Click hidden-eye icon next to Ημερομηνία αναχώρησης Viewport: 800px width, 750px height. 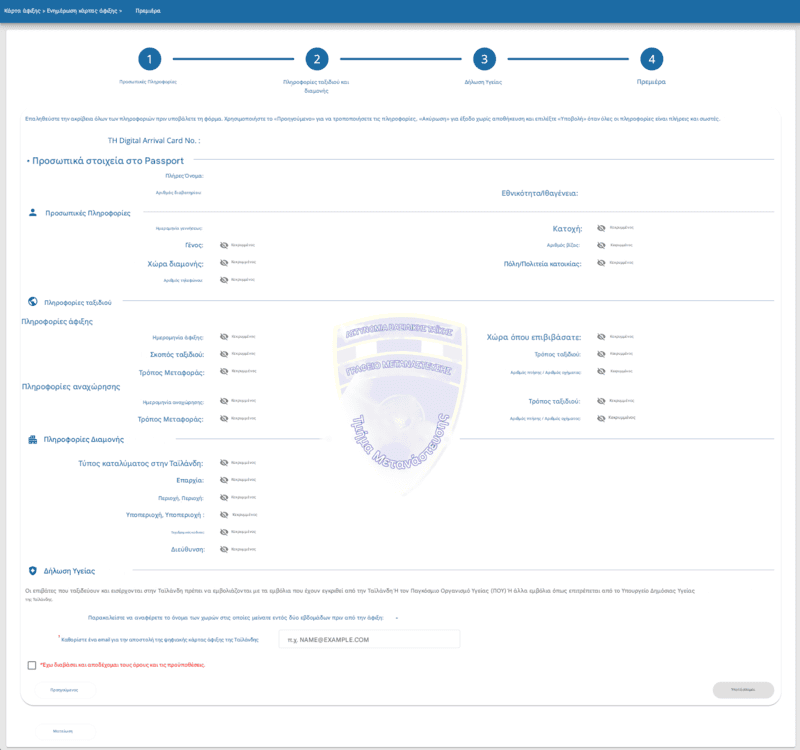pyautogui.click(x=223, y=401)
